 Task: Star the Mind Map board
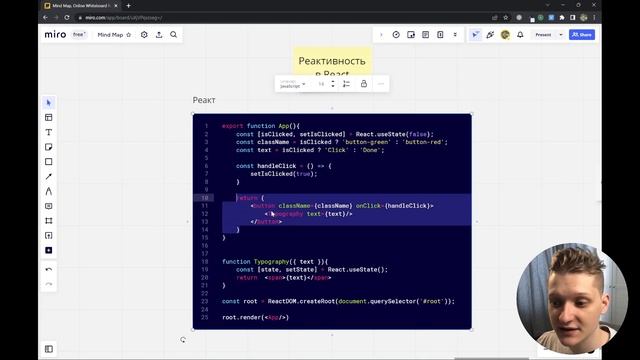click(129, 35)
